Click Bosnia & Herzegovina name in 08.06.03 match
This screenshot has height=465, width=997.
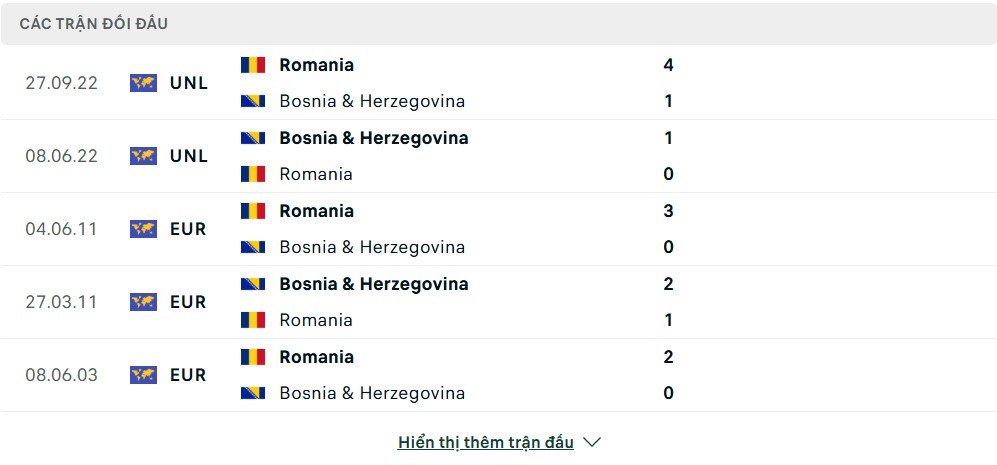click(x=372, y=393)
